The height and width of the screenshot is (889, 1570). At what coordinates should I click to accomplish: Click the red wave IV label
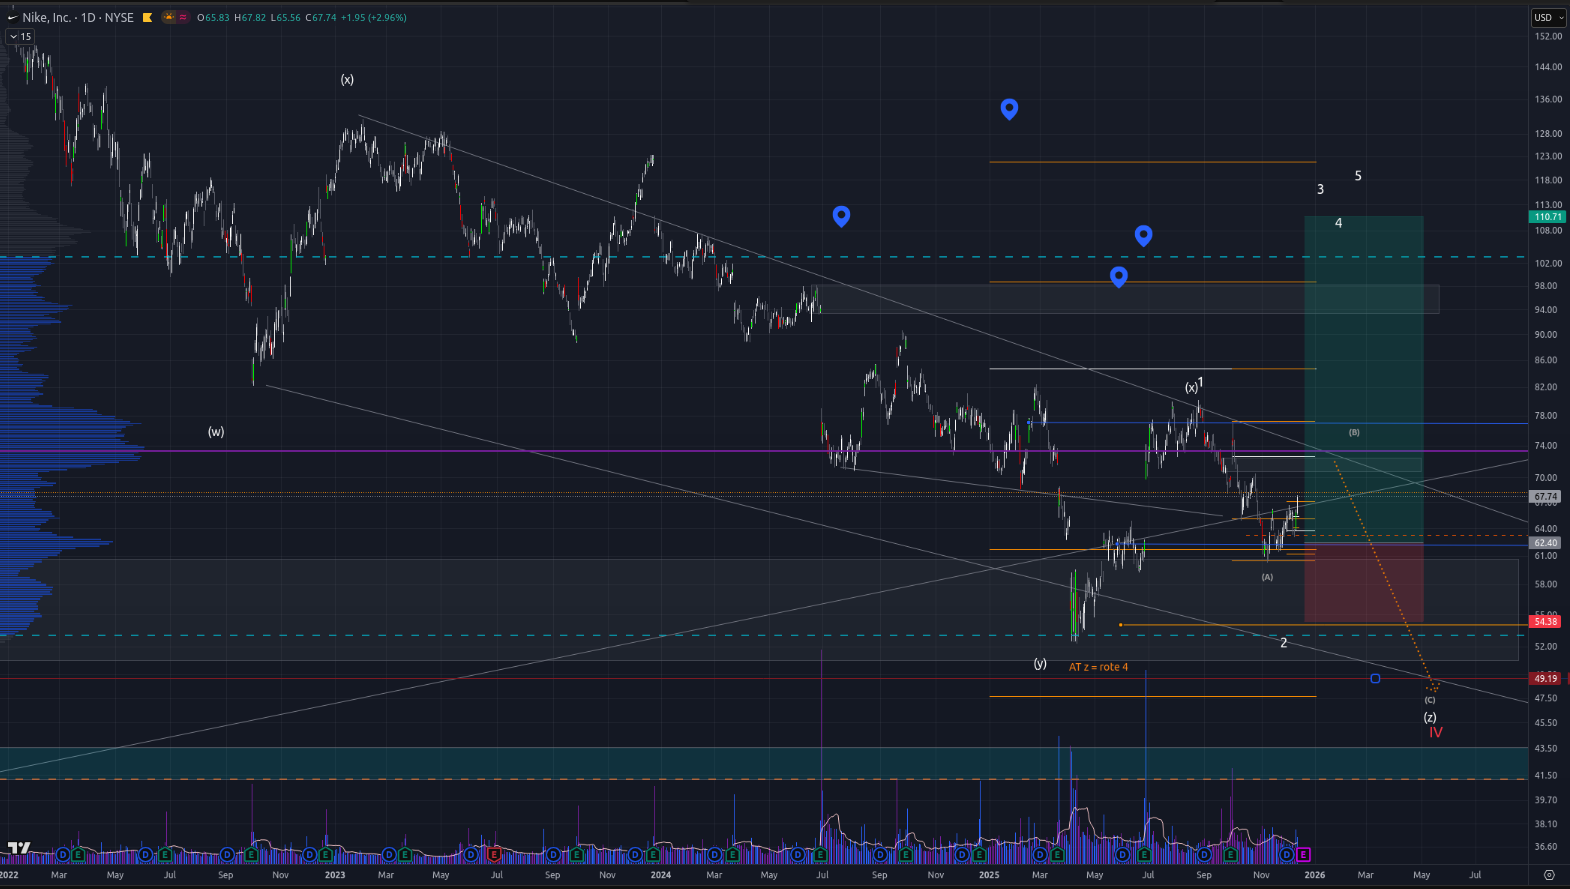click(1435, 733)
